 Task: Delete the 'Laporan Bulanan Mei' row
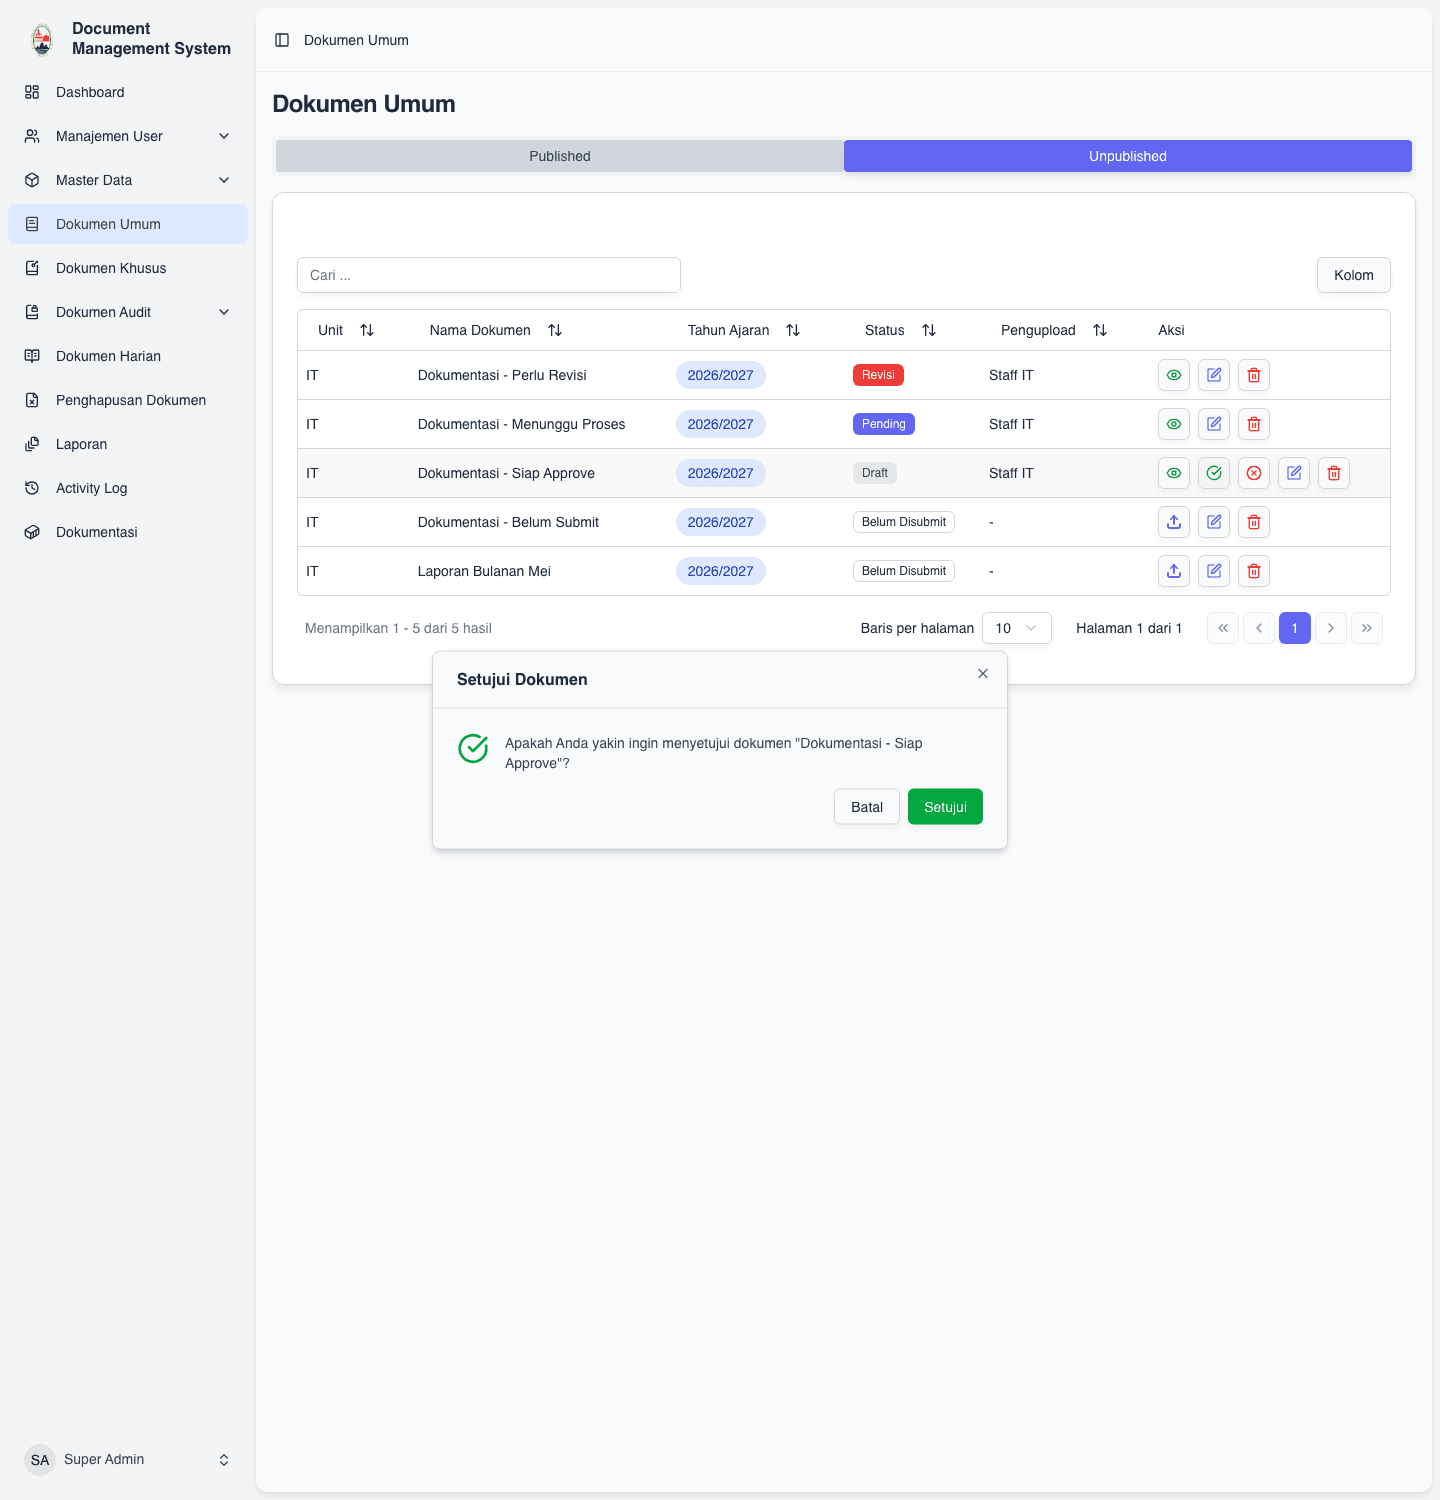pyautogui.click(x=1254, y=571)
